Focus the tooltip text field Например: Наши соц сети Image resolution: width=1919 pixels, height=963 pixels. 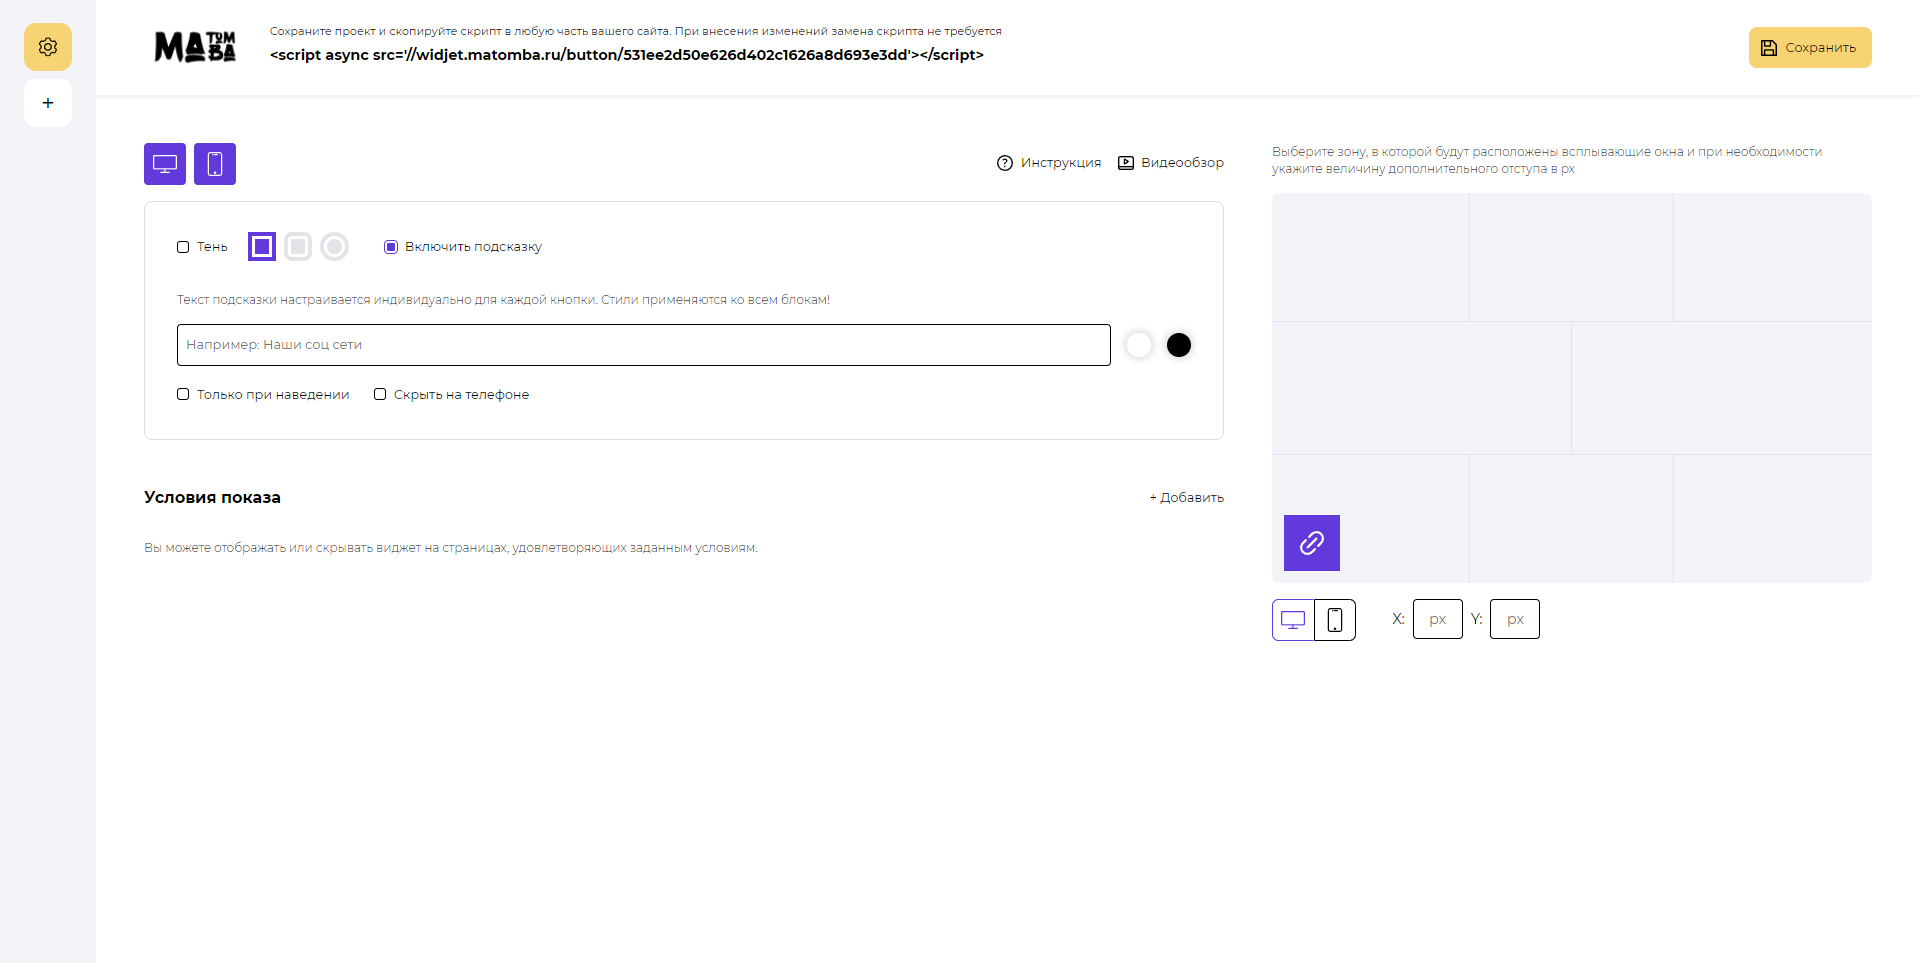(x=644, y=345)
